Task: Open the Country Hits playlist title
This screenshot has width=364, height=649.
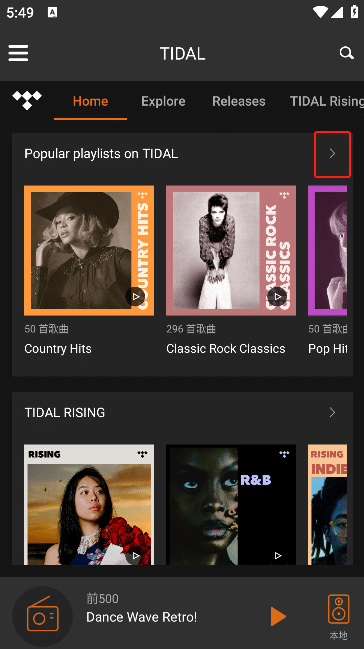Action: (58, 349)
